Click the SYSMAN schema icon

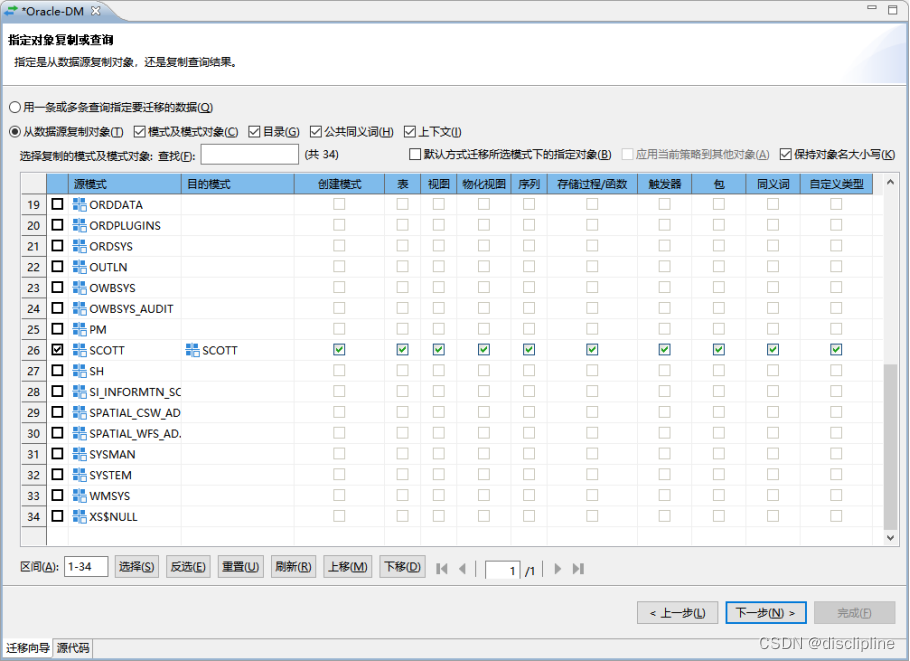pos(80,454)
